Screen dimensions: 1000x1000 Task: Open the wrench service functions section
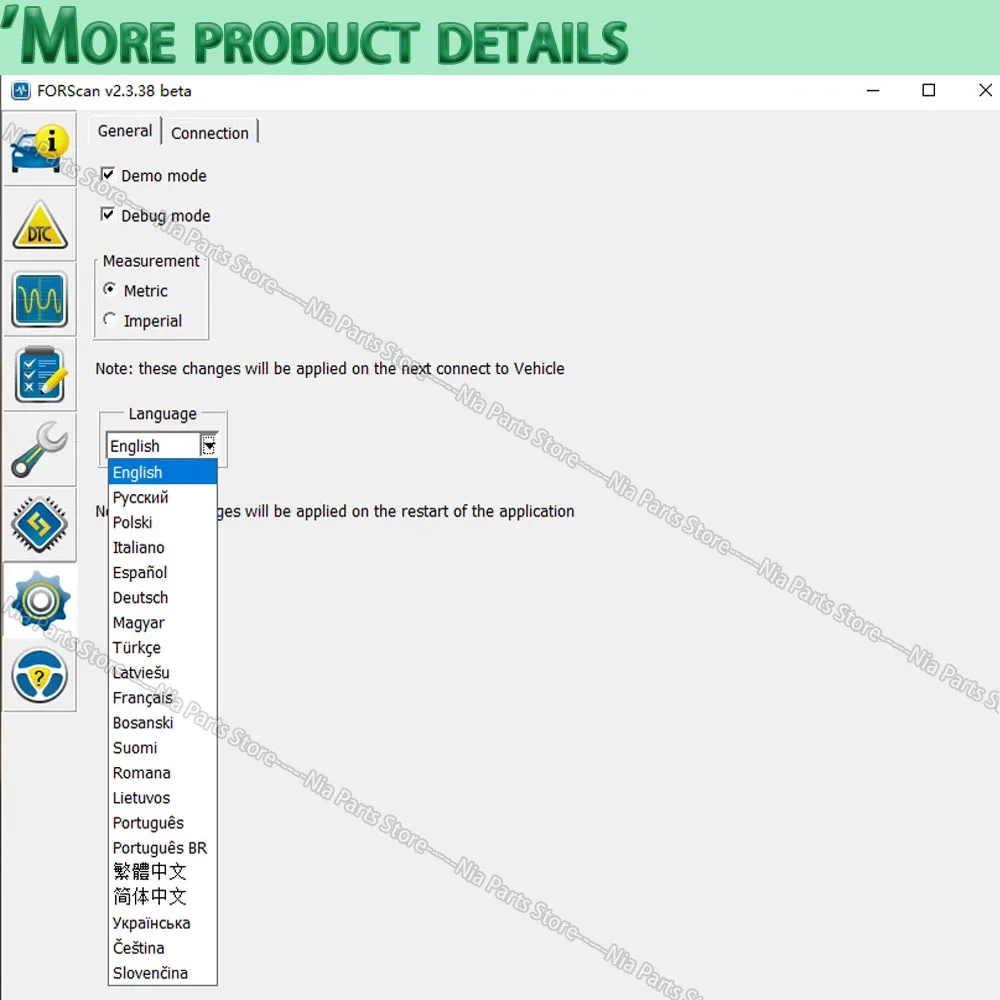tap(40, 449)
